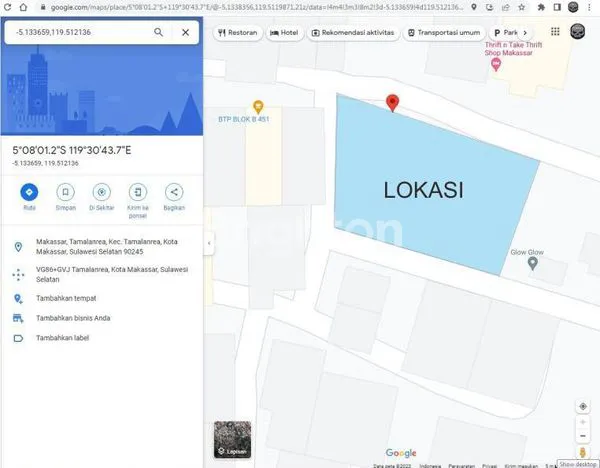Image resolution: width=600 pixels, height=468 pixels.
Task: Click the share page icon in address bar
Action: [505, 7]
